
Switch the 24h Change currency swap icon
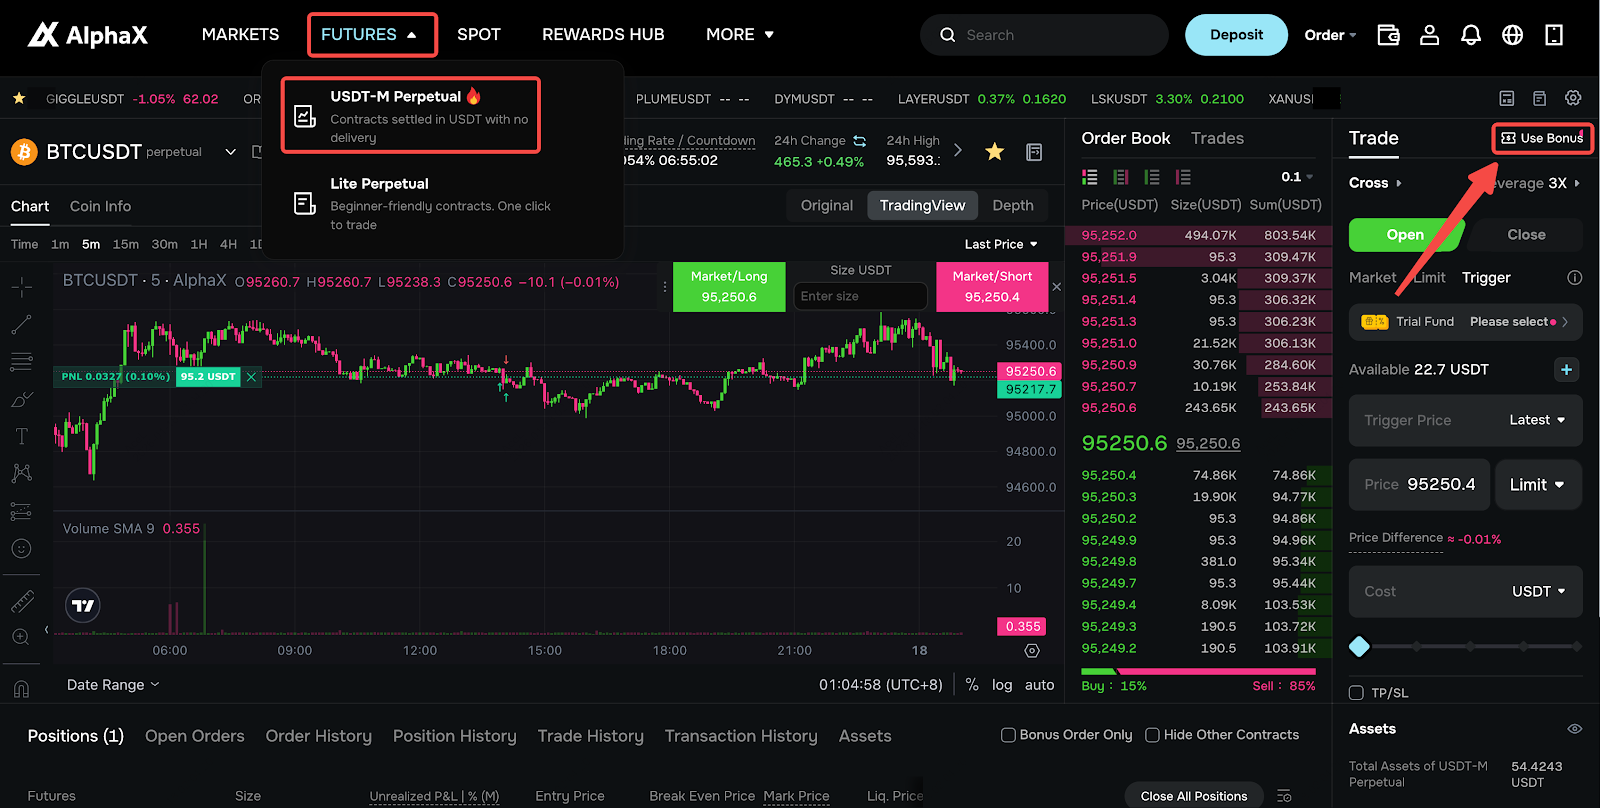(860, 141)
